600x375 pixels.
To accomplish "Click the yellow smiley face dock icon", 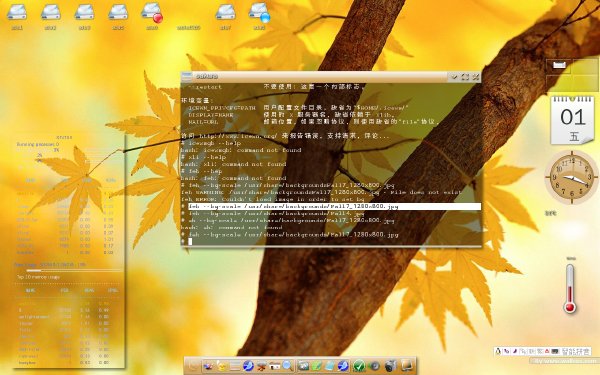I will (222, 365).
